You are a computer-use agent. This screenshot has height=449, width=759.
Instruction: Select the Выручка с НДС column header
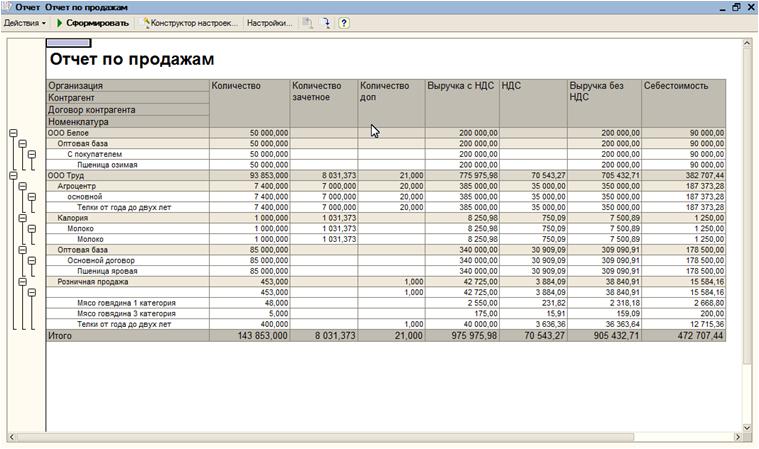(x=462, y=104)
